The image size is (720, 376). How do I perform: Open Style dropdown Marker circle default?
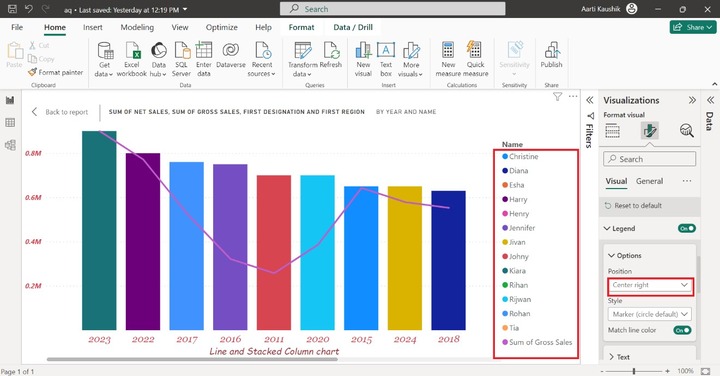point(650,314)
